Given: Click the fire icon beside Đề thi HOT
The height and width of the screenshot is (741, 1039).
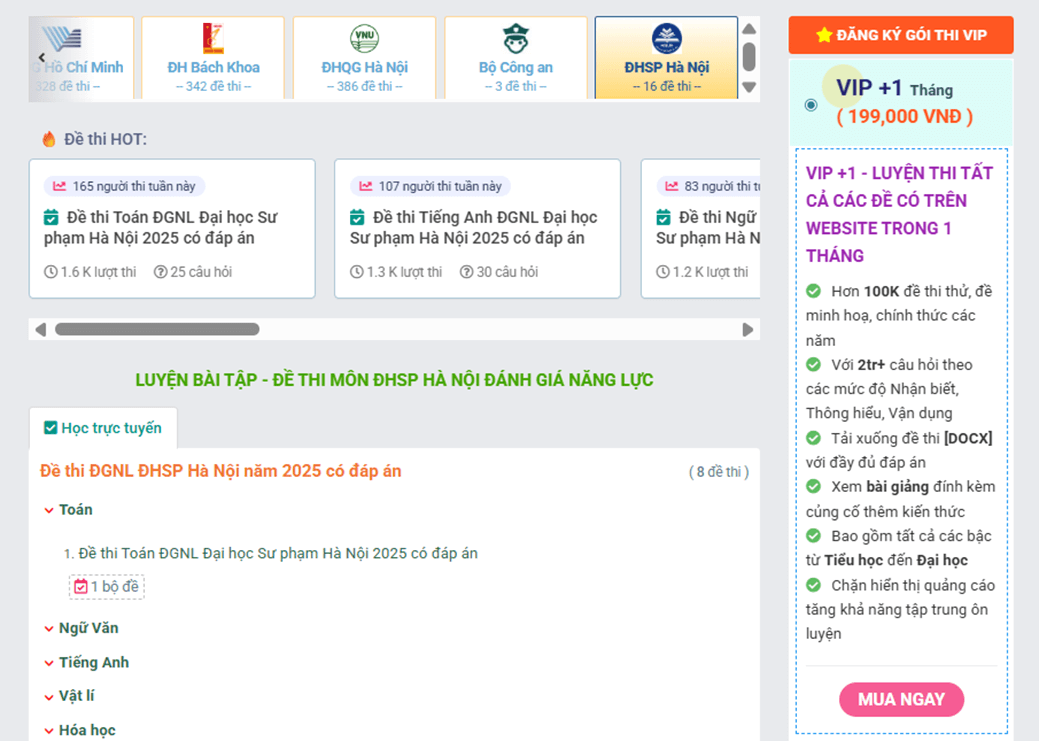Looking at the screenshot, I should (49, 139).
